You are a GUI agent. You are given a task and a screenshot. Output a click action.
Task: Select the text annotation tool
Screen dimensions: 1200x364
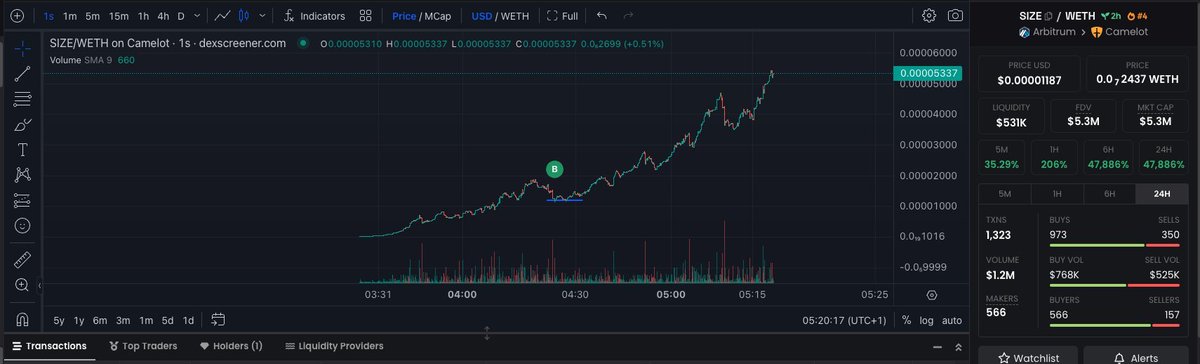(22, 149)
